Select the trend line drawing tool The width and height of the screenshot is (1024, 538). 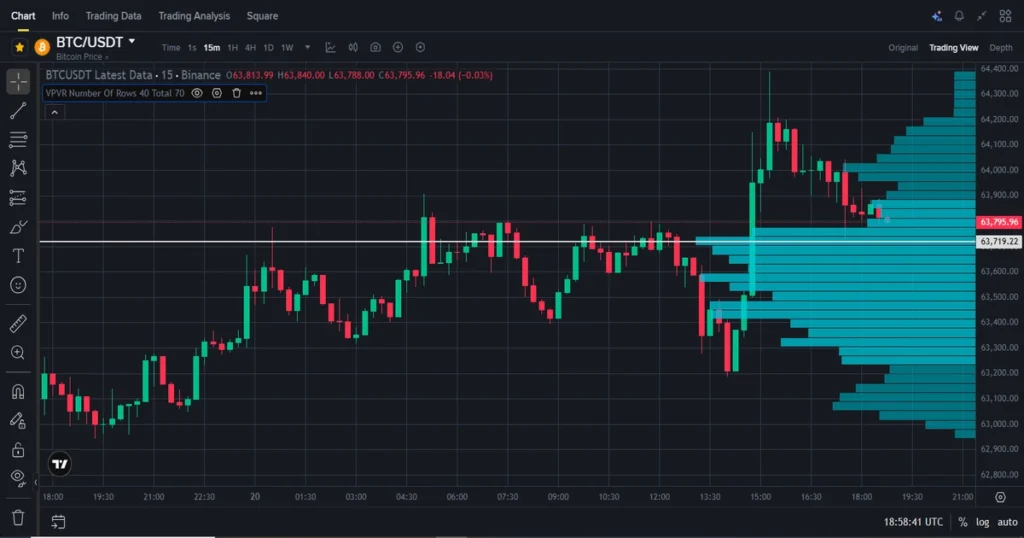point(18,111)
